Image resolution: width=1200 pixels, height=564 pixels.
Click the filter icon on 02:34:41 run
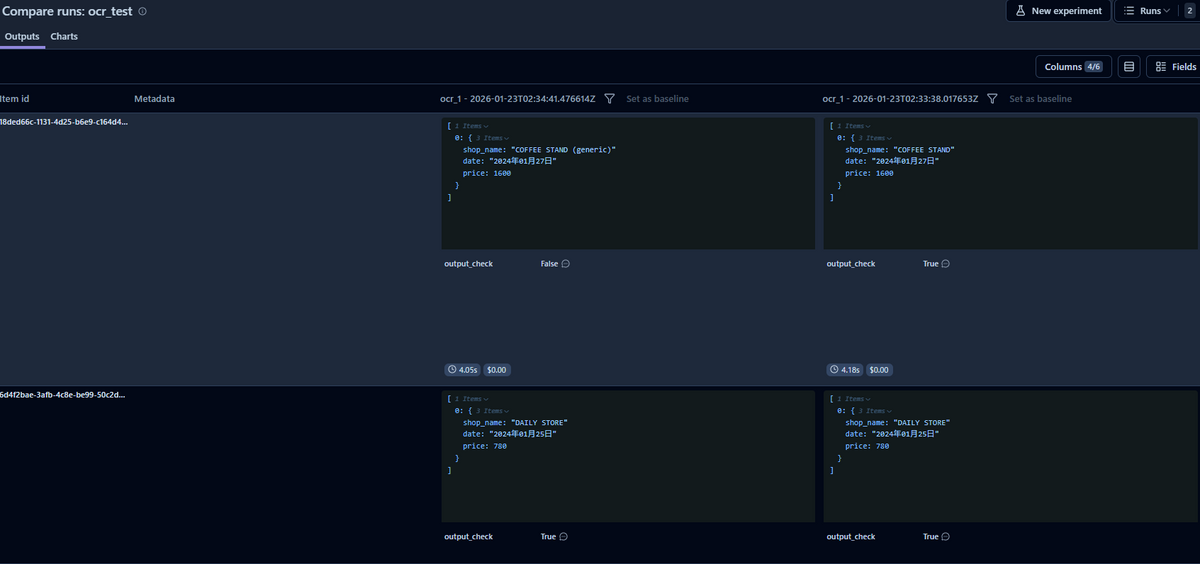pos(609,99)
